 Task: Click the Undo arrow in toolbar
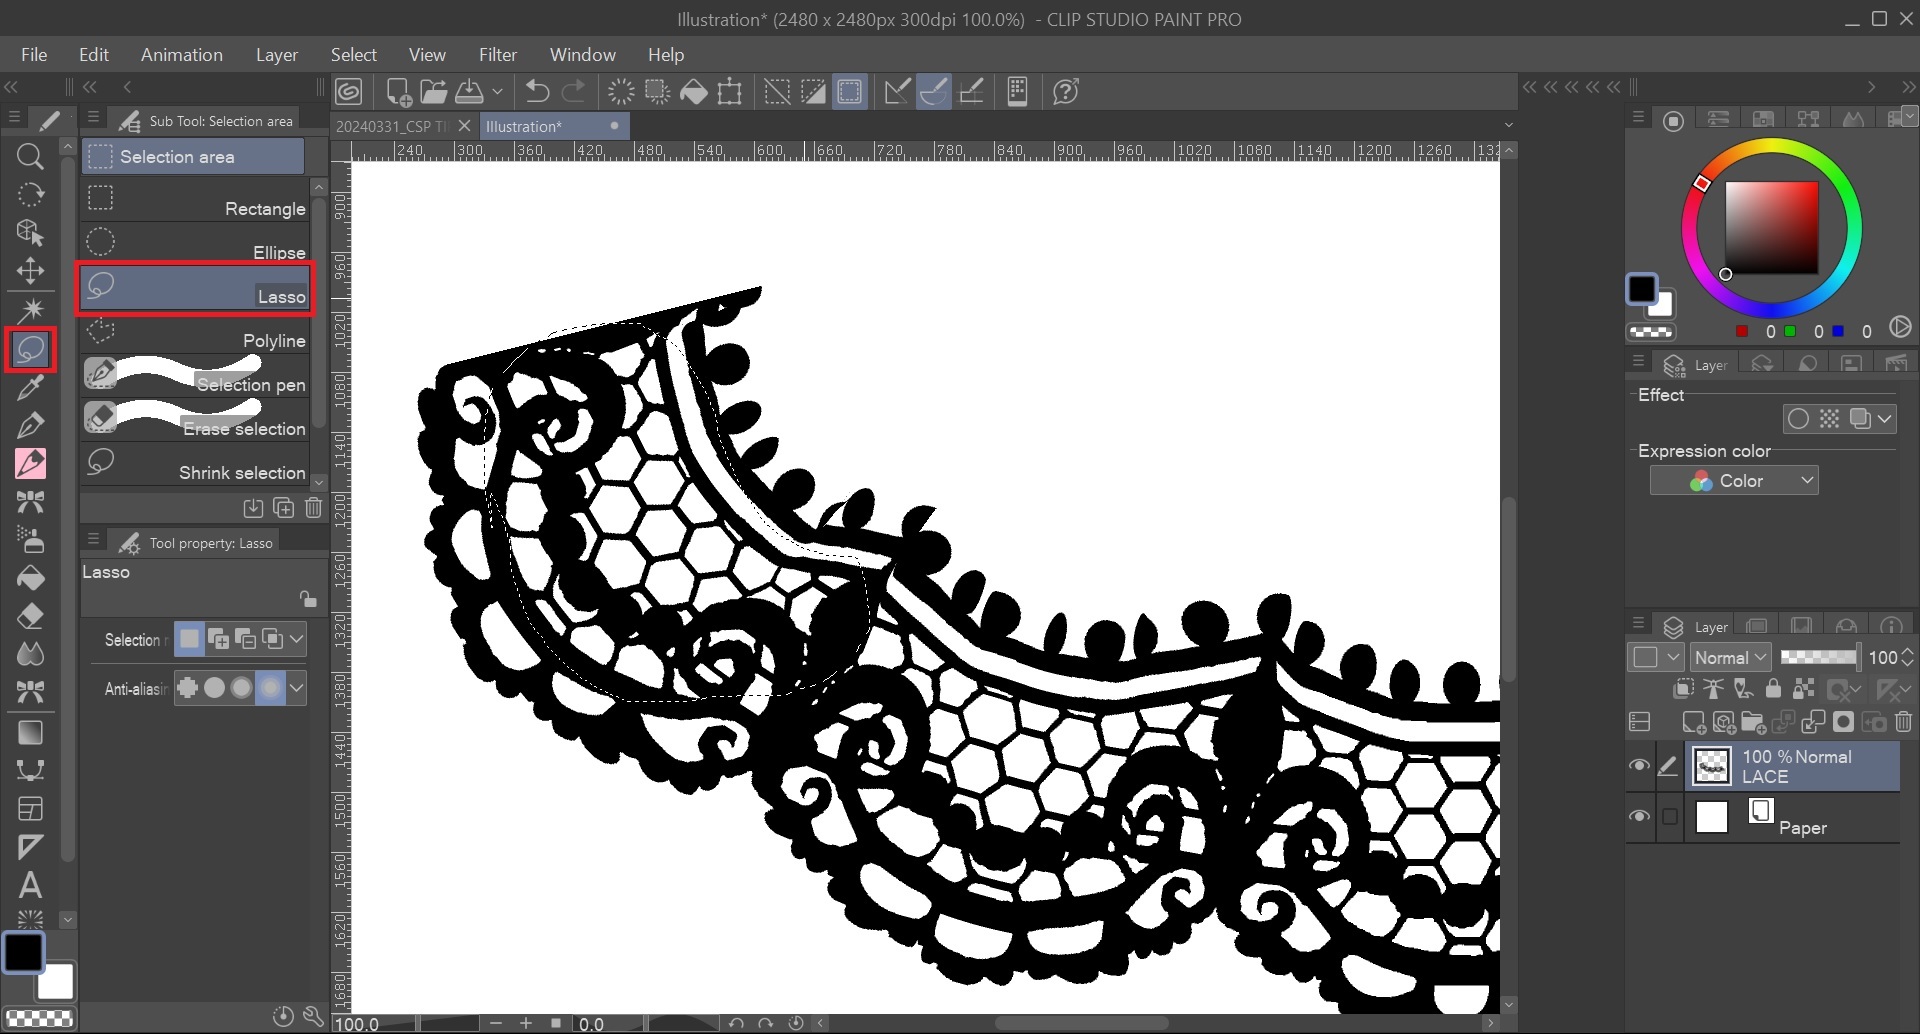click(x=537, y=92)
